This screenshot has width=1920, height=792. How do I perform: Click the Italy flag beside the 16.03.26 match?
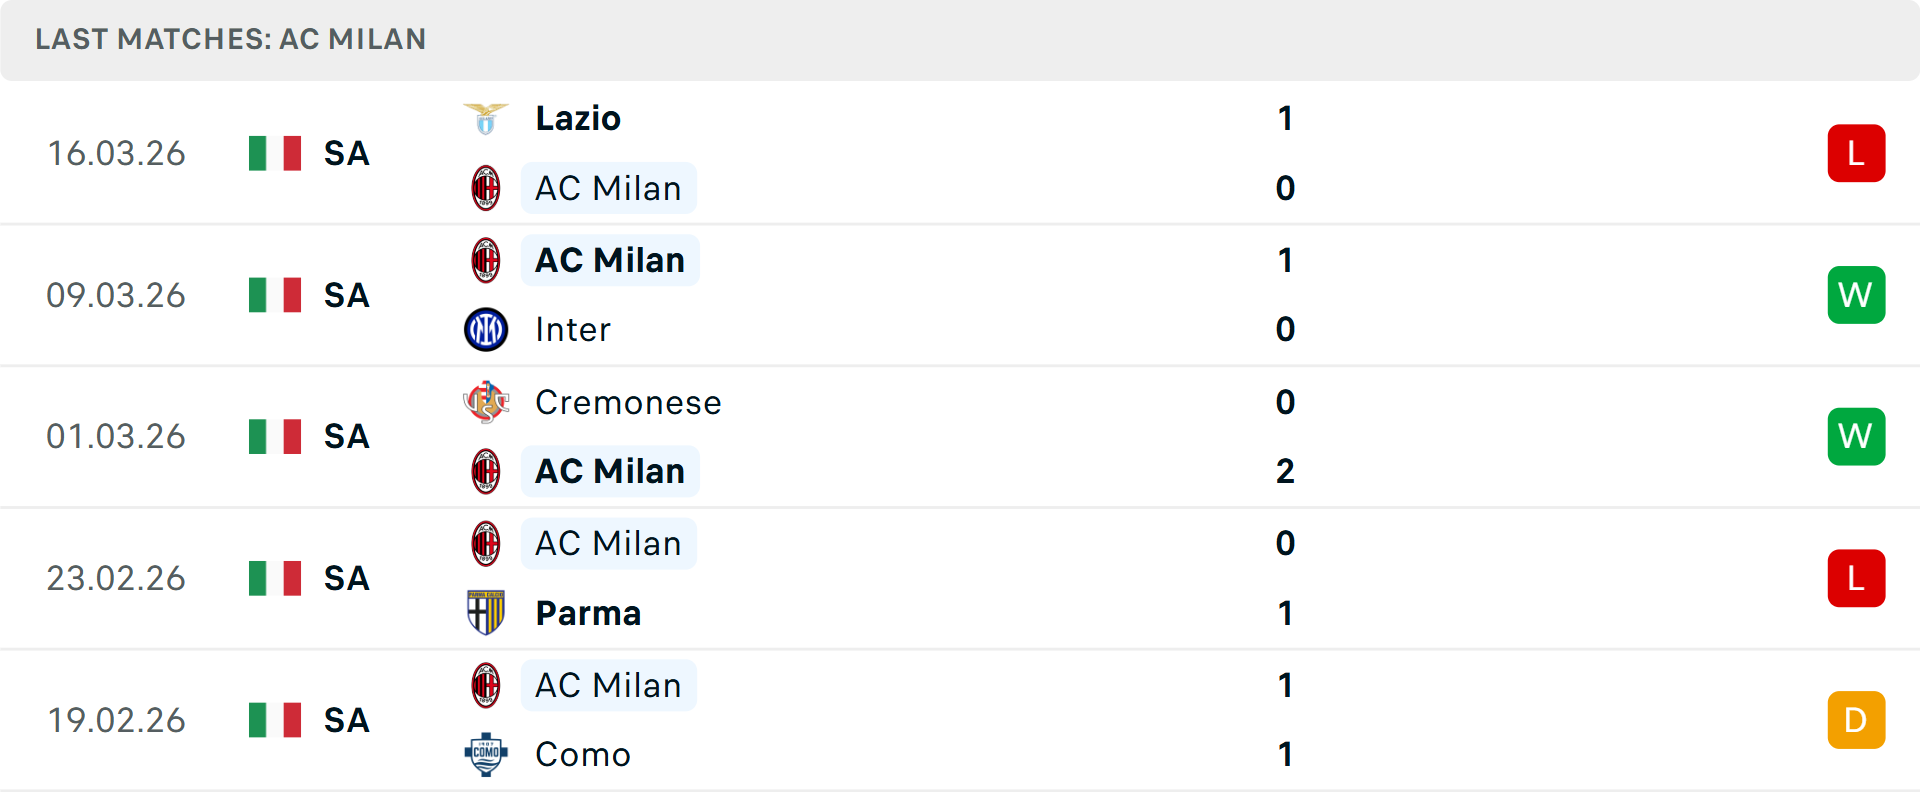(274, 153)
